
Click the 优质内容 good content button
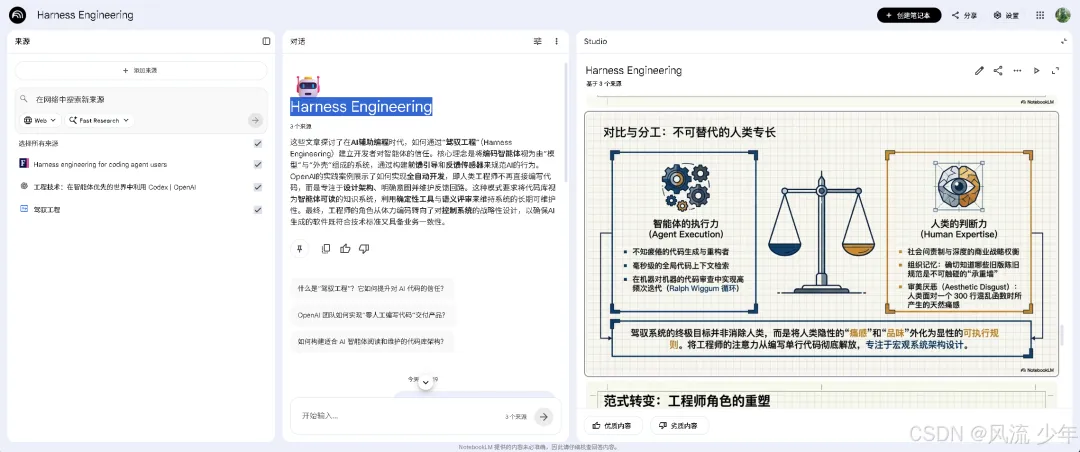pos(611,426)
